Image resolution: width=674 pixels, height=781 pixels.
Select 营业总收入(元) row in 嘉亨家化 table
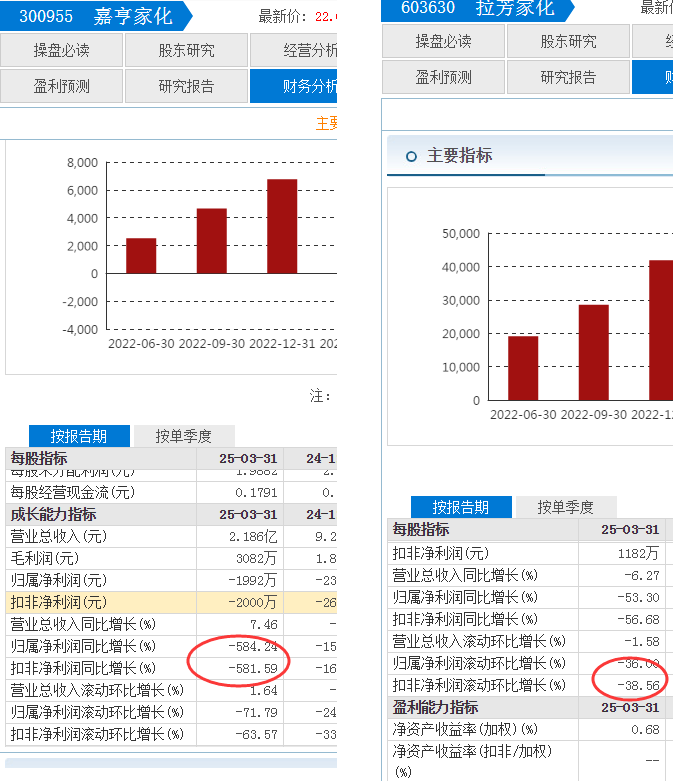pos(171,536)
